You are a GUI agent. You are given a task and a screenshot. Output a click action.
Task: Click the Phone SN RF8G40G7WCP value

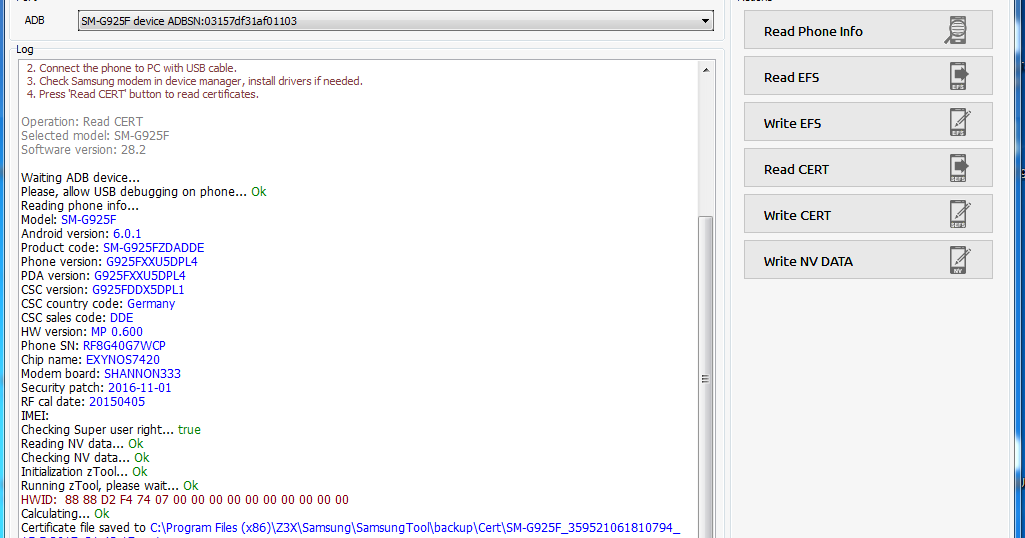click(124, 346)
